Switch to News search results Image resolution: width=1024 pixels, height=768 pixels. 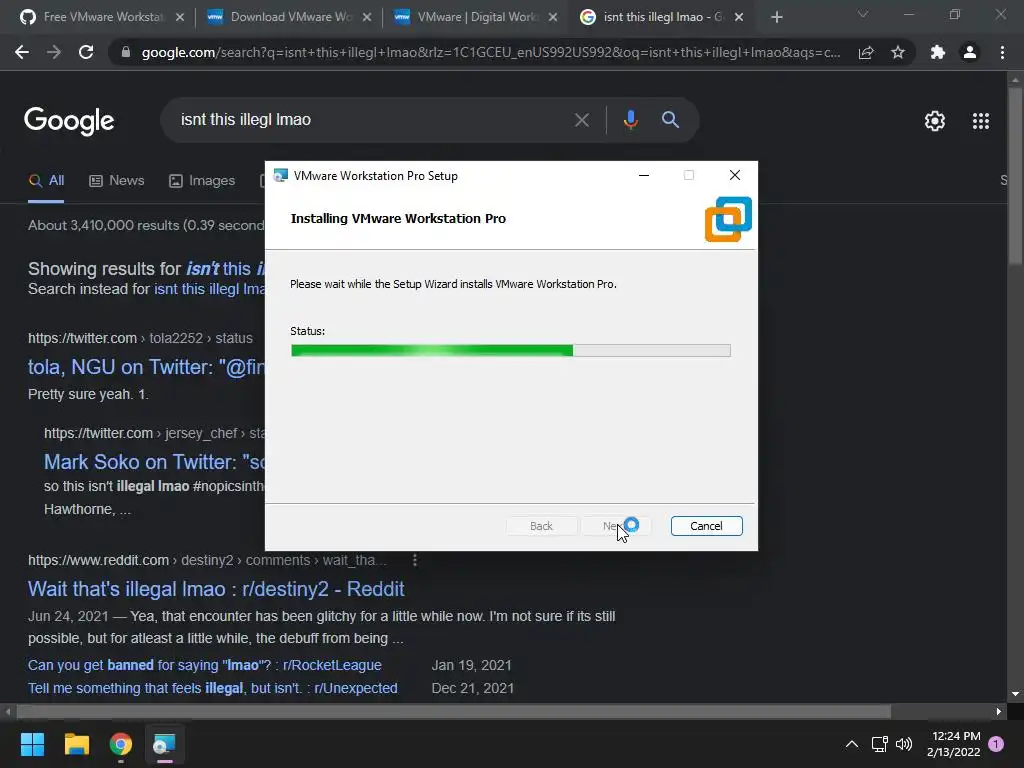point(117,181)
